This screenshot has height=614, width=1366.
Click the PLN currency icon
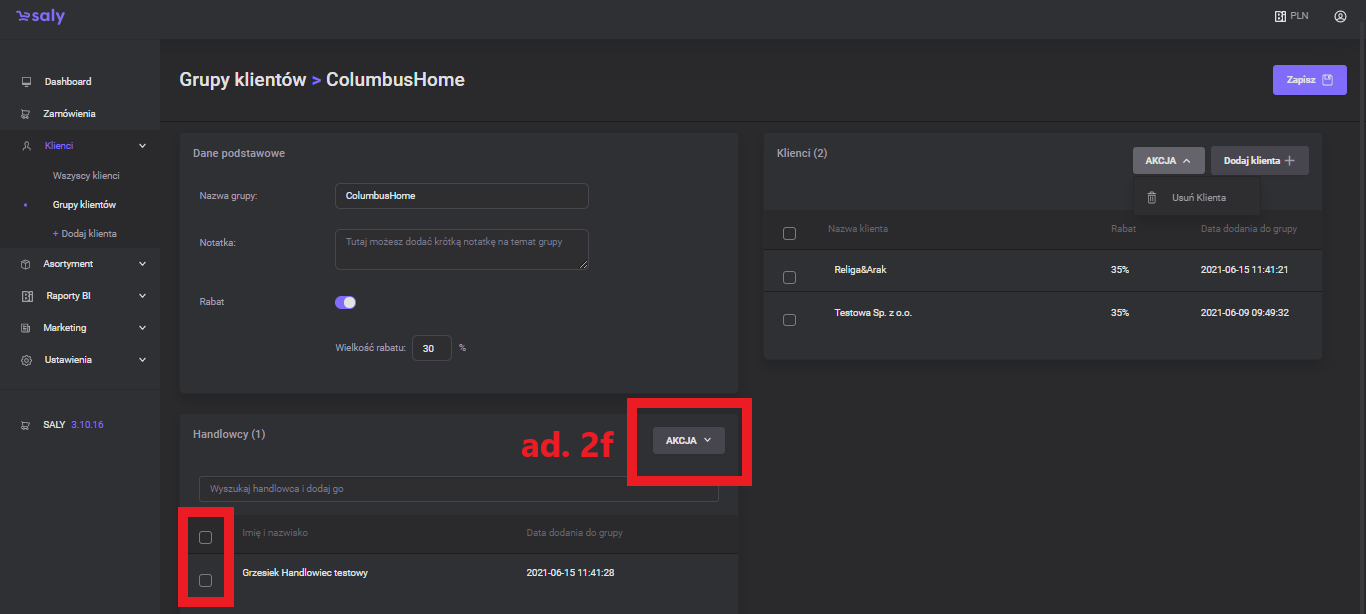pyautogui.click(x=1280, y=16)
